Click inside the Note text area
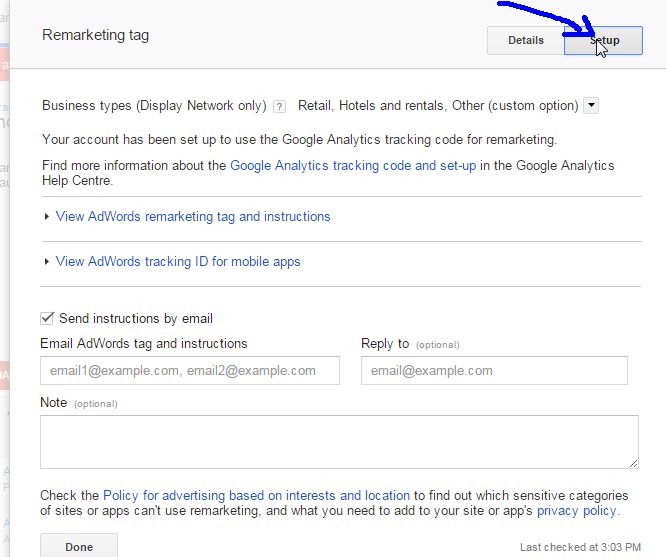The width and height of the screenshot is (666, 557). (x=339, y=442)
